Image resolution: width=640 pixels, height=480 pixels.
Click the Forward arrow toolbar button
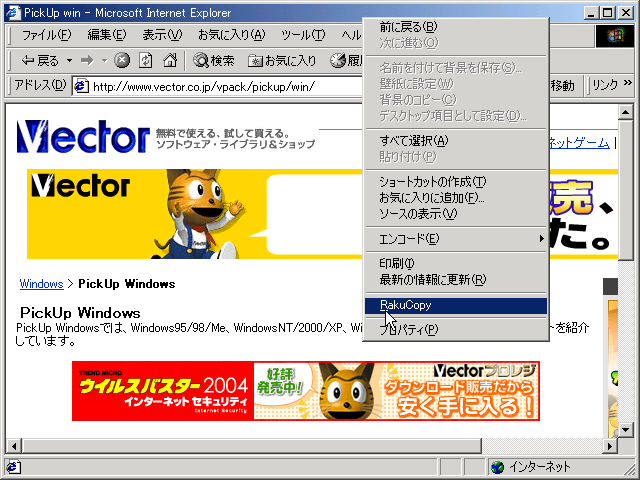(x=87, y=61)
